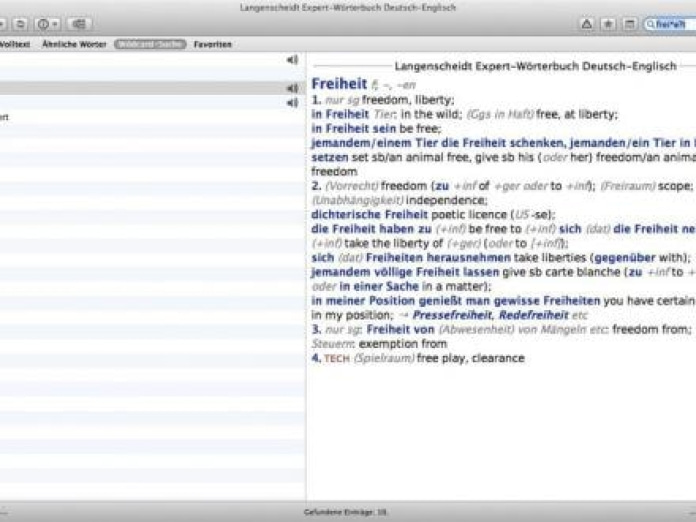Open the info button dropdown in toolbar

[x=48, y=24]
